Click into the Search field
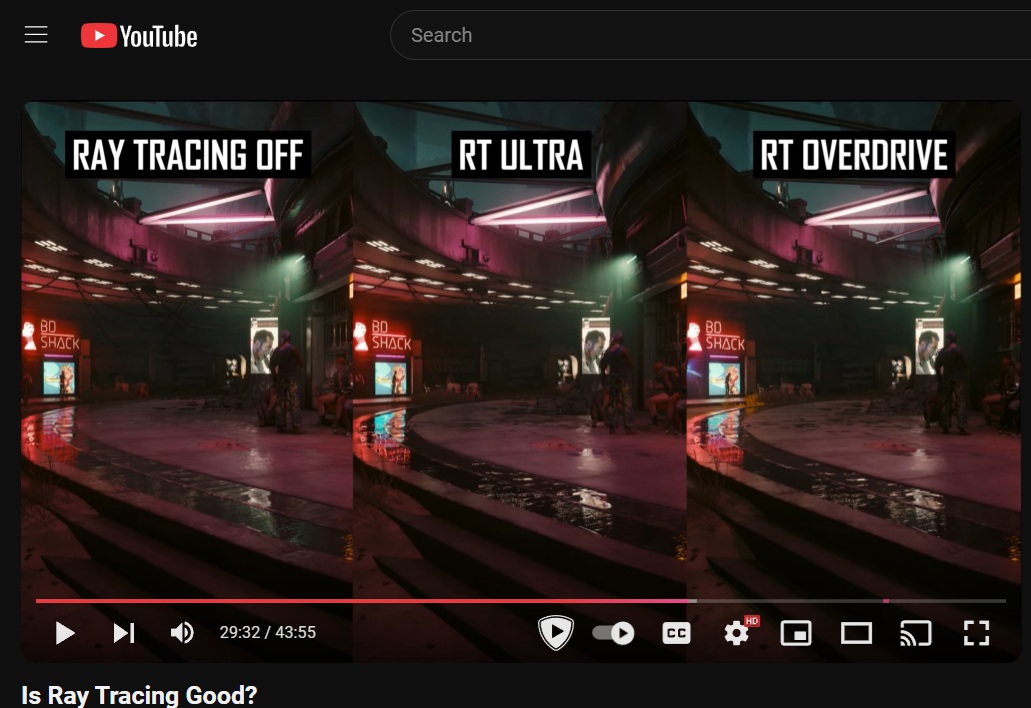Viewport: 1031px width, 708px height. (710, 35)
